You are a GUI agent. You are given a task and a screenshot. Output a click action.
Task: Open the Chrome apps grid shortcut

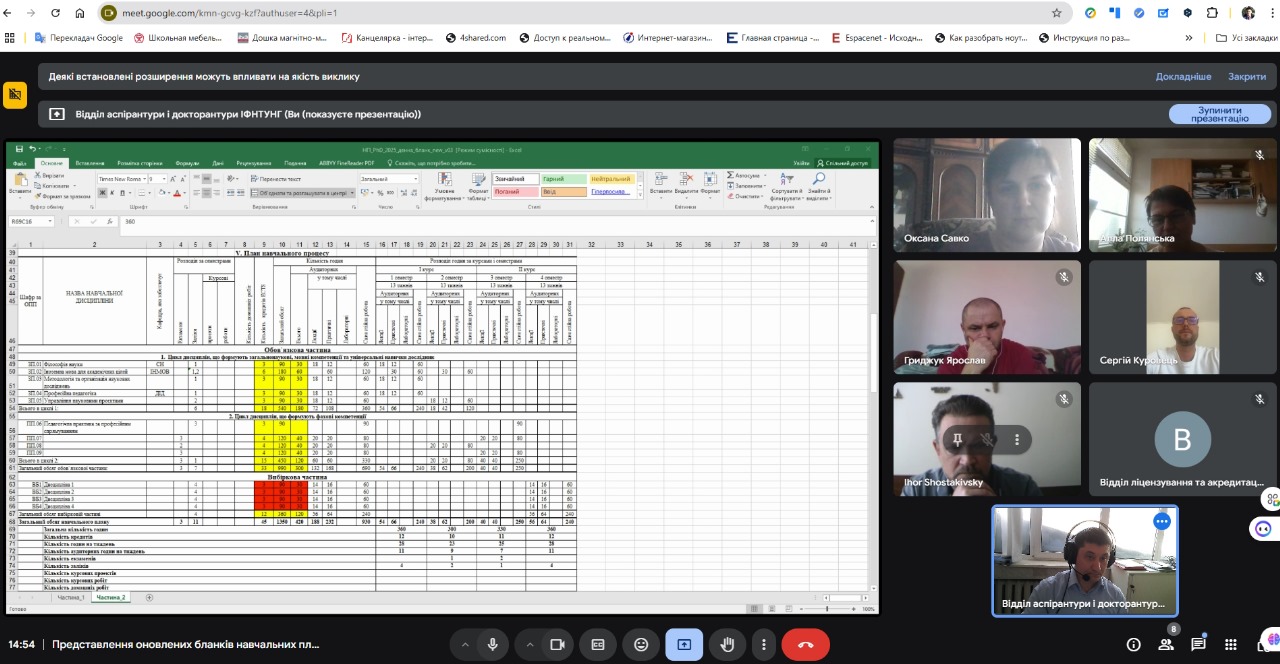[x=10, y=38]
